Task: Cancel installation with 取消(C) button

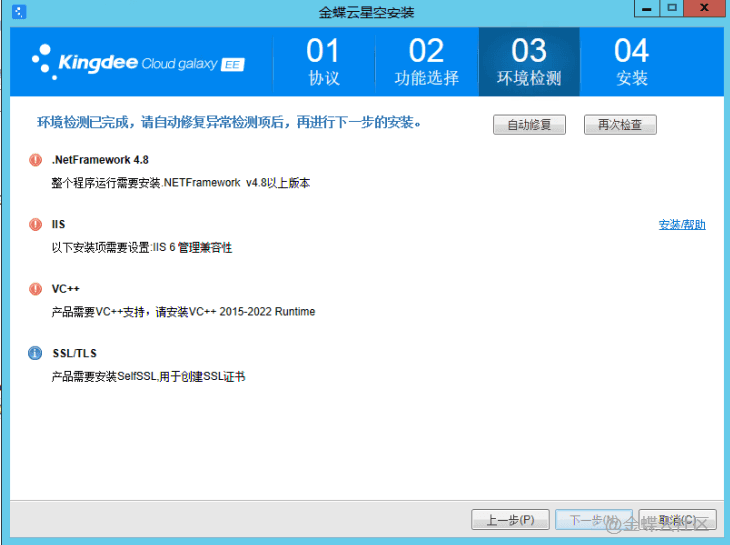Action: (x=677, y=519)
